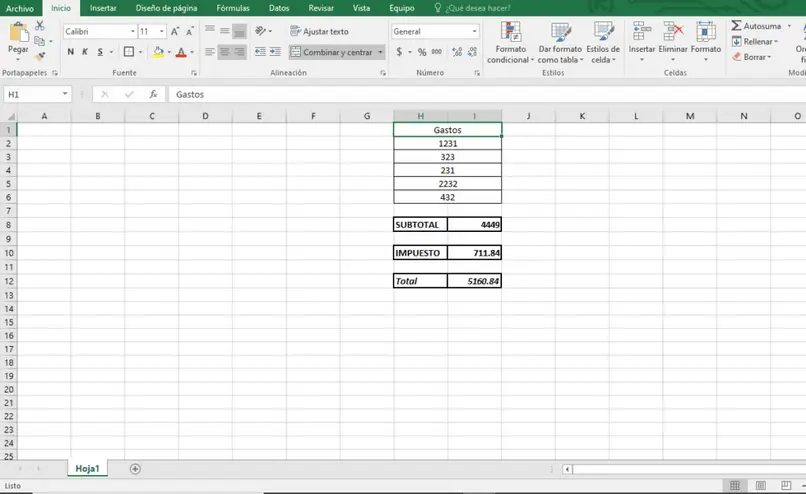Open the Formato condicional icon

[510, 32]
